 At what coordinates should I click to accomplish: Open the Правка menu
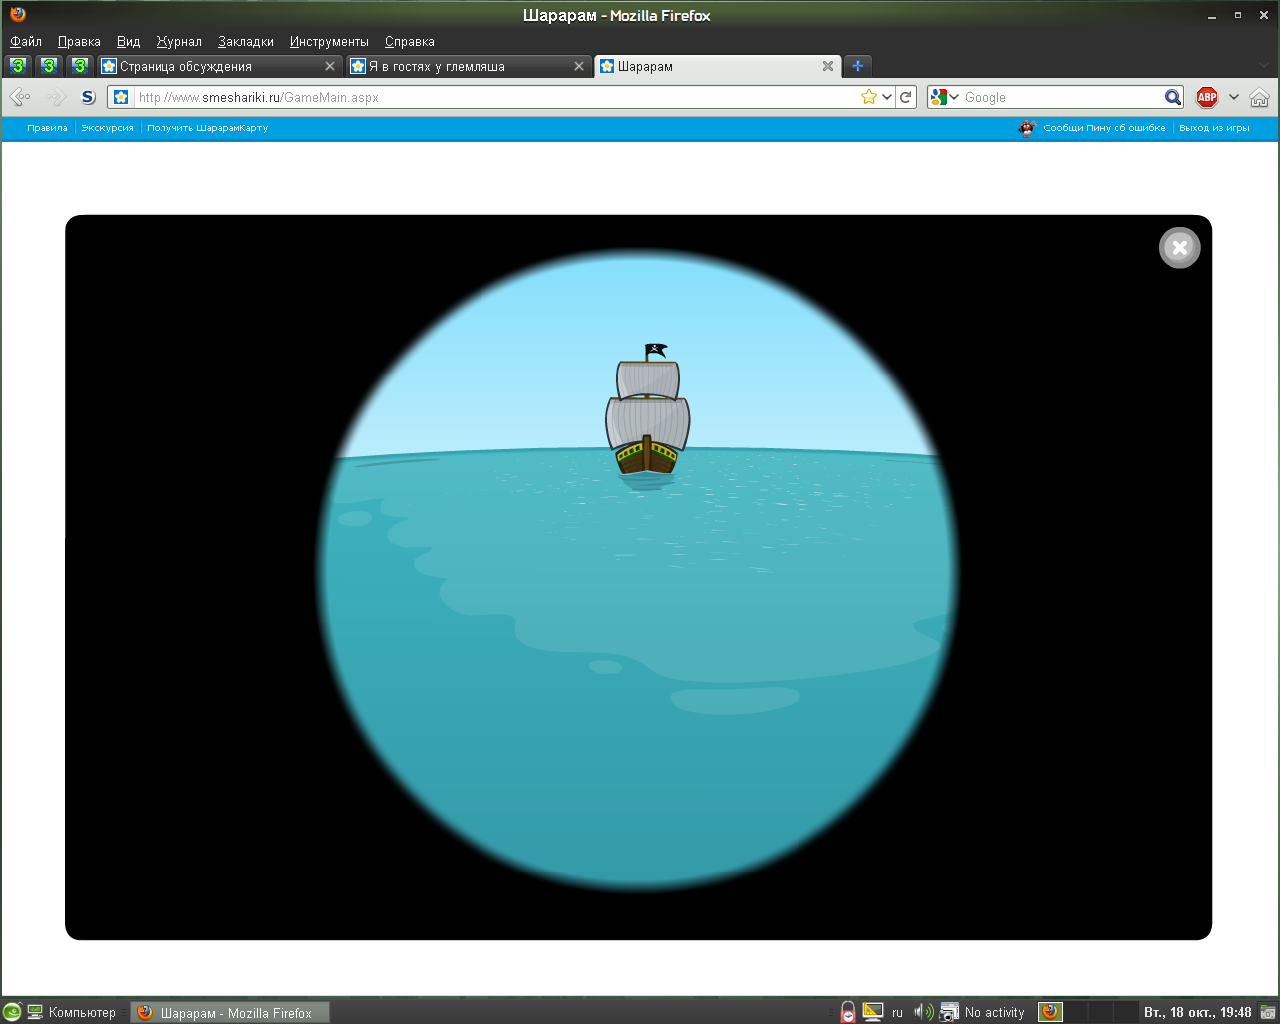click(x=79, y=41)
